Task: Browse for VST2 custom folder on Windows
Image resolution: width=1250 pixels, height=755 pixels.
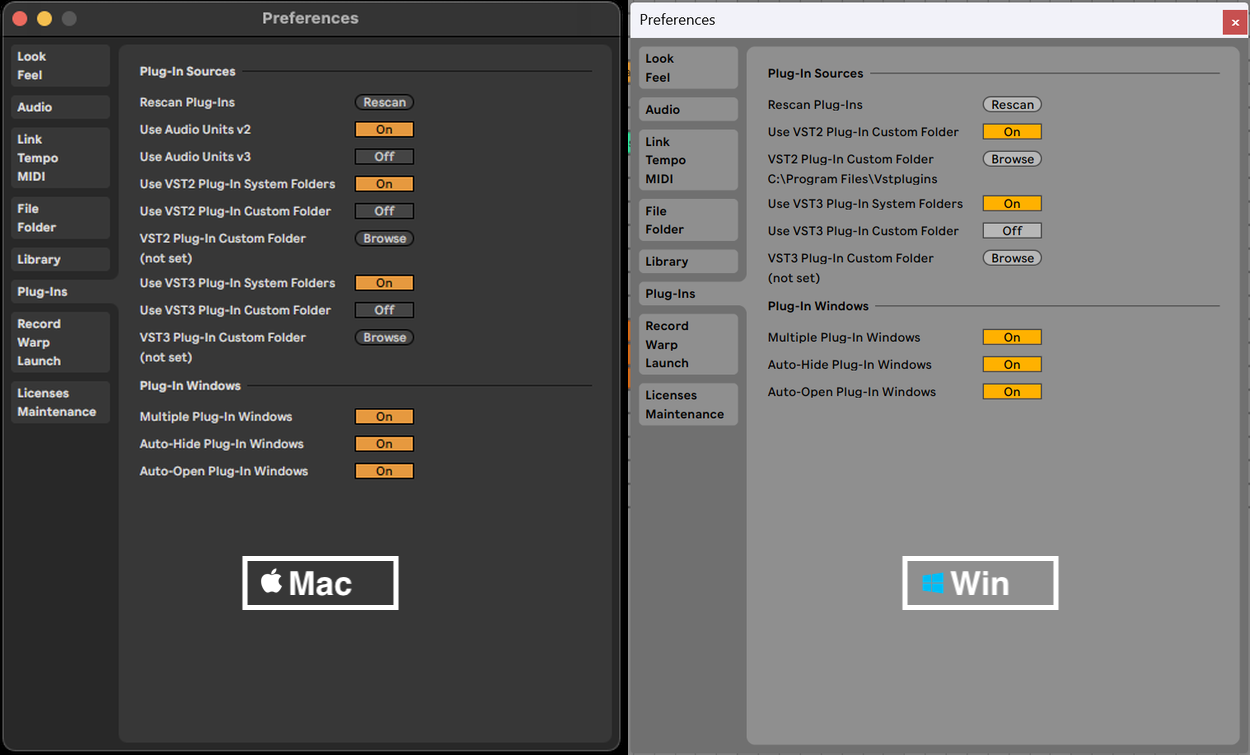Action: click(1012, 159)
